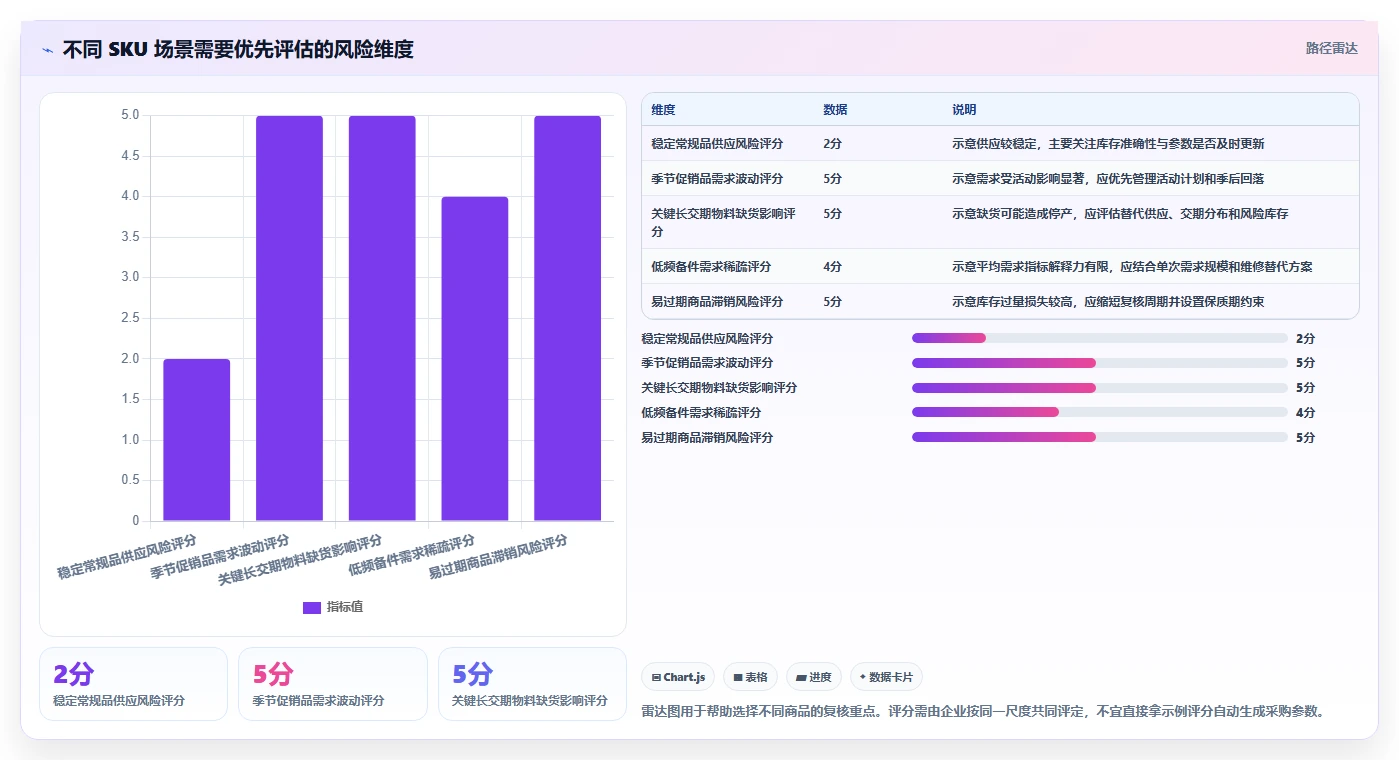Click the x-axis label 易过期商品滞销风险评分
This screenshot has height=760, width=1399.
[498, 557]
